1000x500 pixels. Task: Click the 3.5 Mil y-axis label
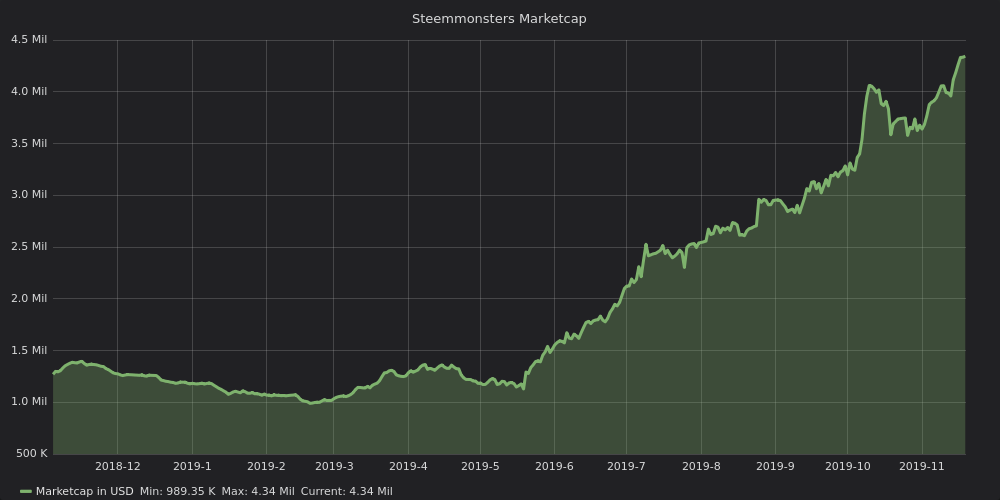pyautogui.click(x=29, y=143)
